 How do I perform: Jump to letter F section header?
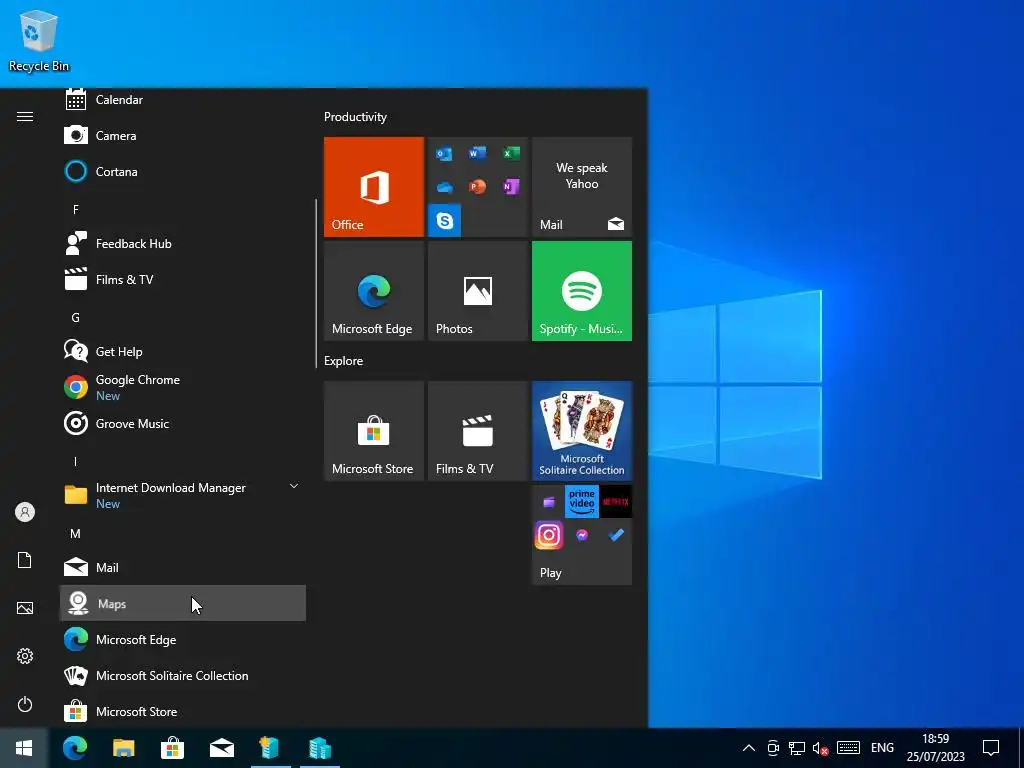tap(76, 210)
